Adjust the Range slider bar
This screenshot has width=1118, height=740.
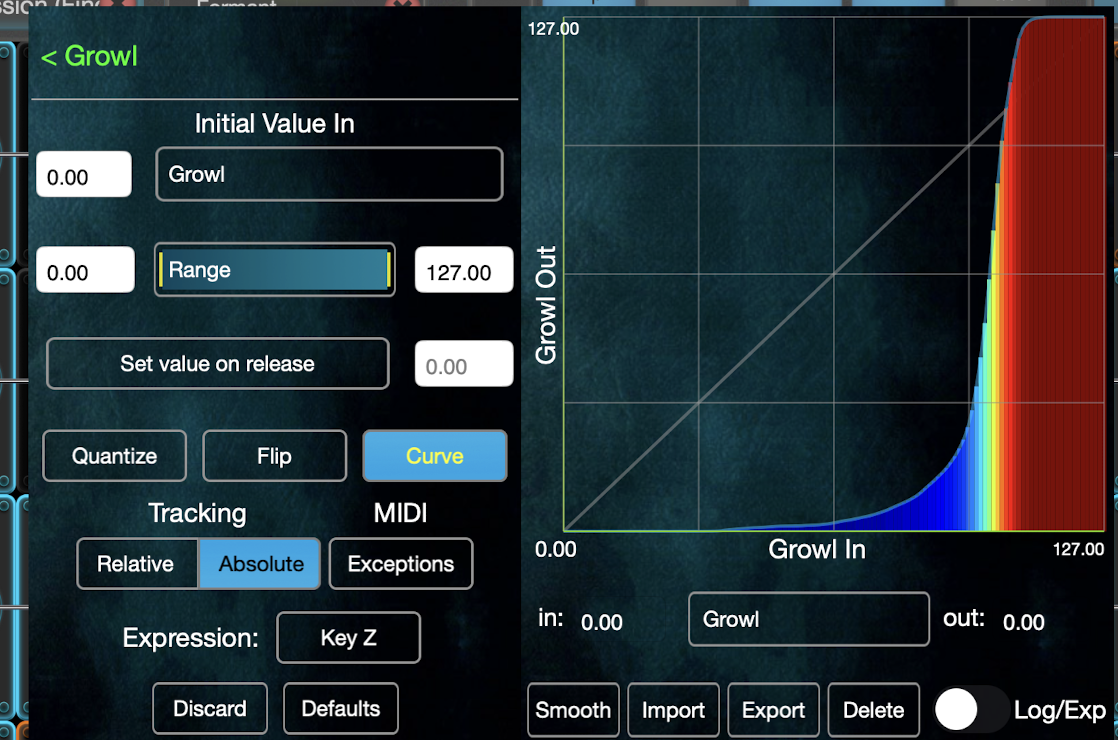coord(275,270)
